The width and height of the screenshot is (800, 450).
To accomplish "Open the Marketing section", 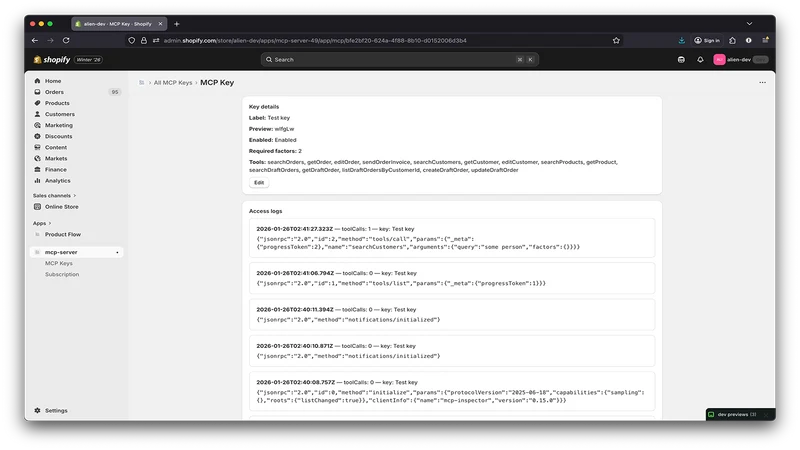I will 58,126.
